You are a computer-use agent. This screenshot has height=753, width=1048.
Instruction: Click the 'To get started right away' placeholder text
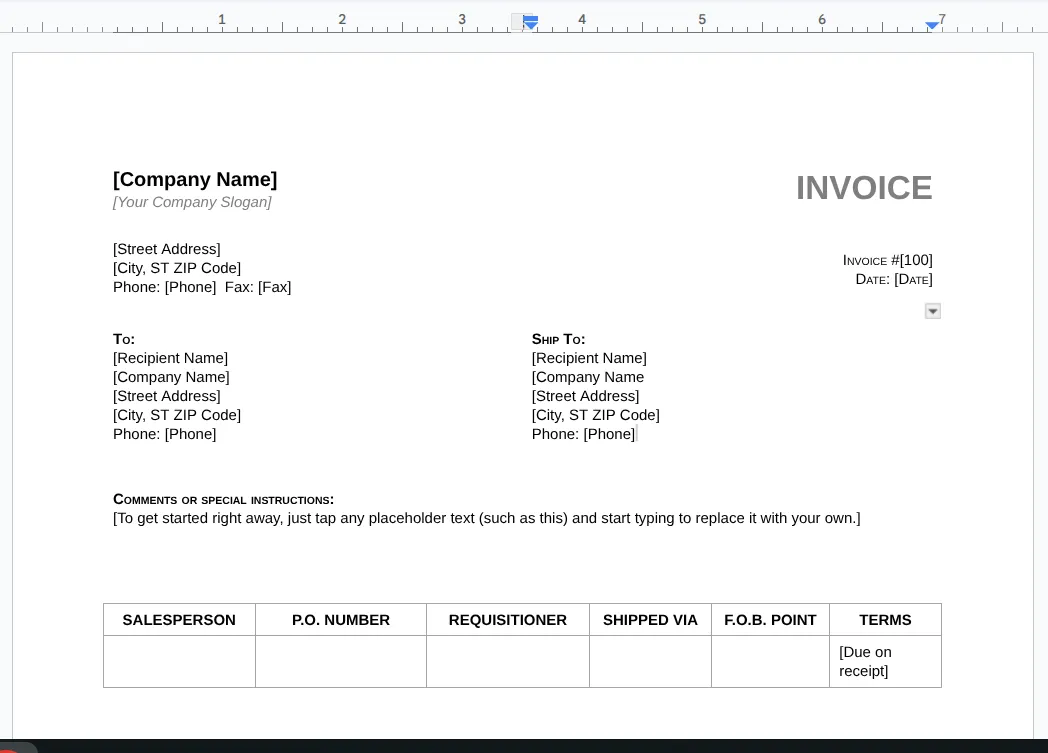(x=486, y=518)
